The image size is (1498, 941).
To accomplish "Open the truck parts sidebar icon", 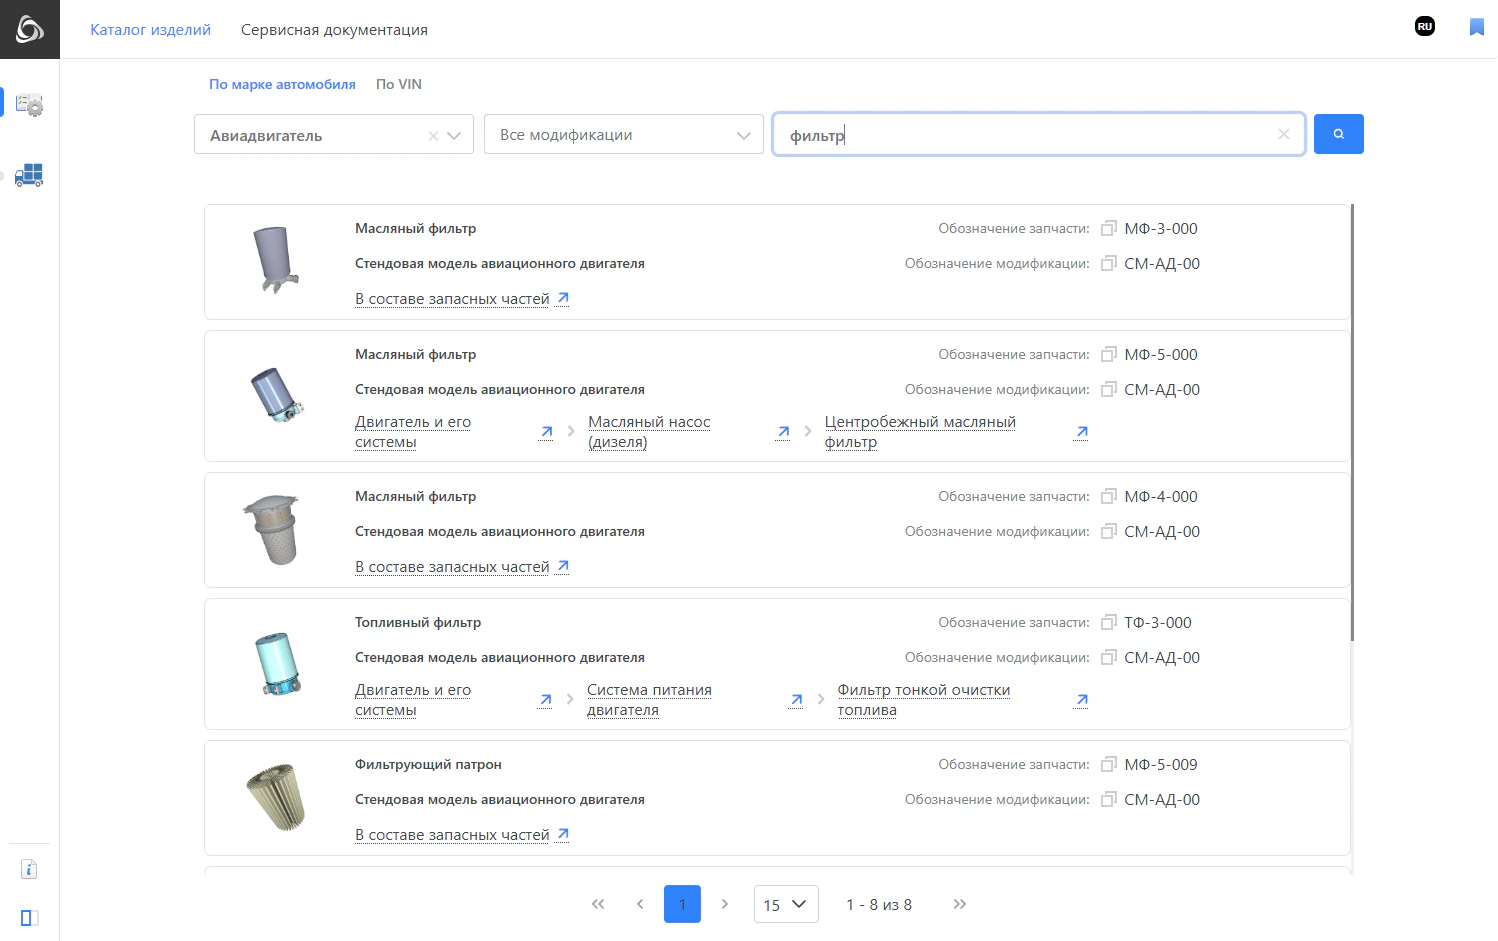I will tap(29, 175).
